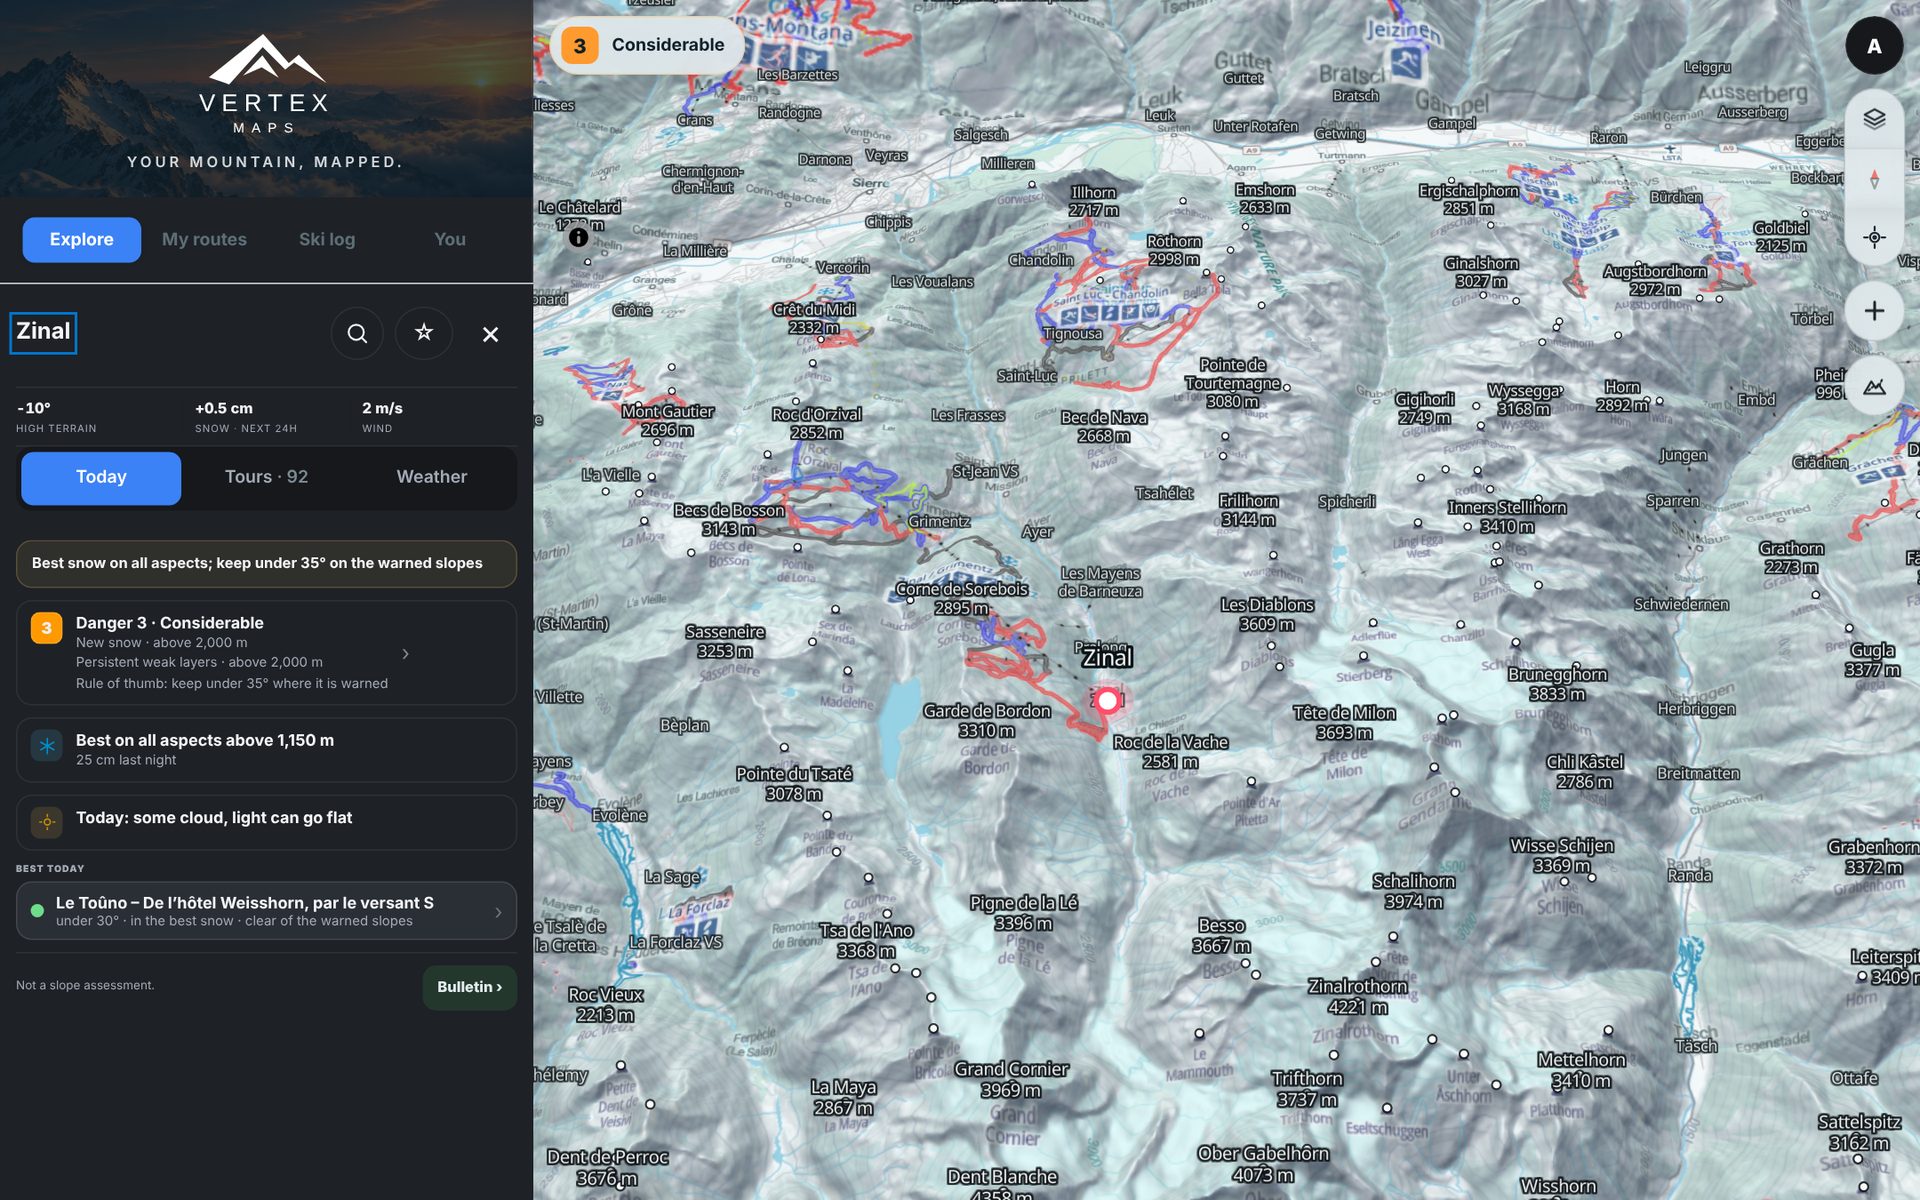Click the Not a slope assessment note
Image resolution: width=1920 pixels, height=1200 pixels.
[85, 985]
